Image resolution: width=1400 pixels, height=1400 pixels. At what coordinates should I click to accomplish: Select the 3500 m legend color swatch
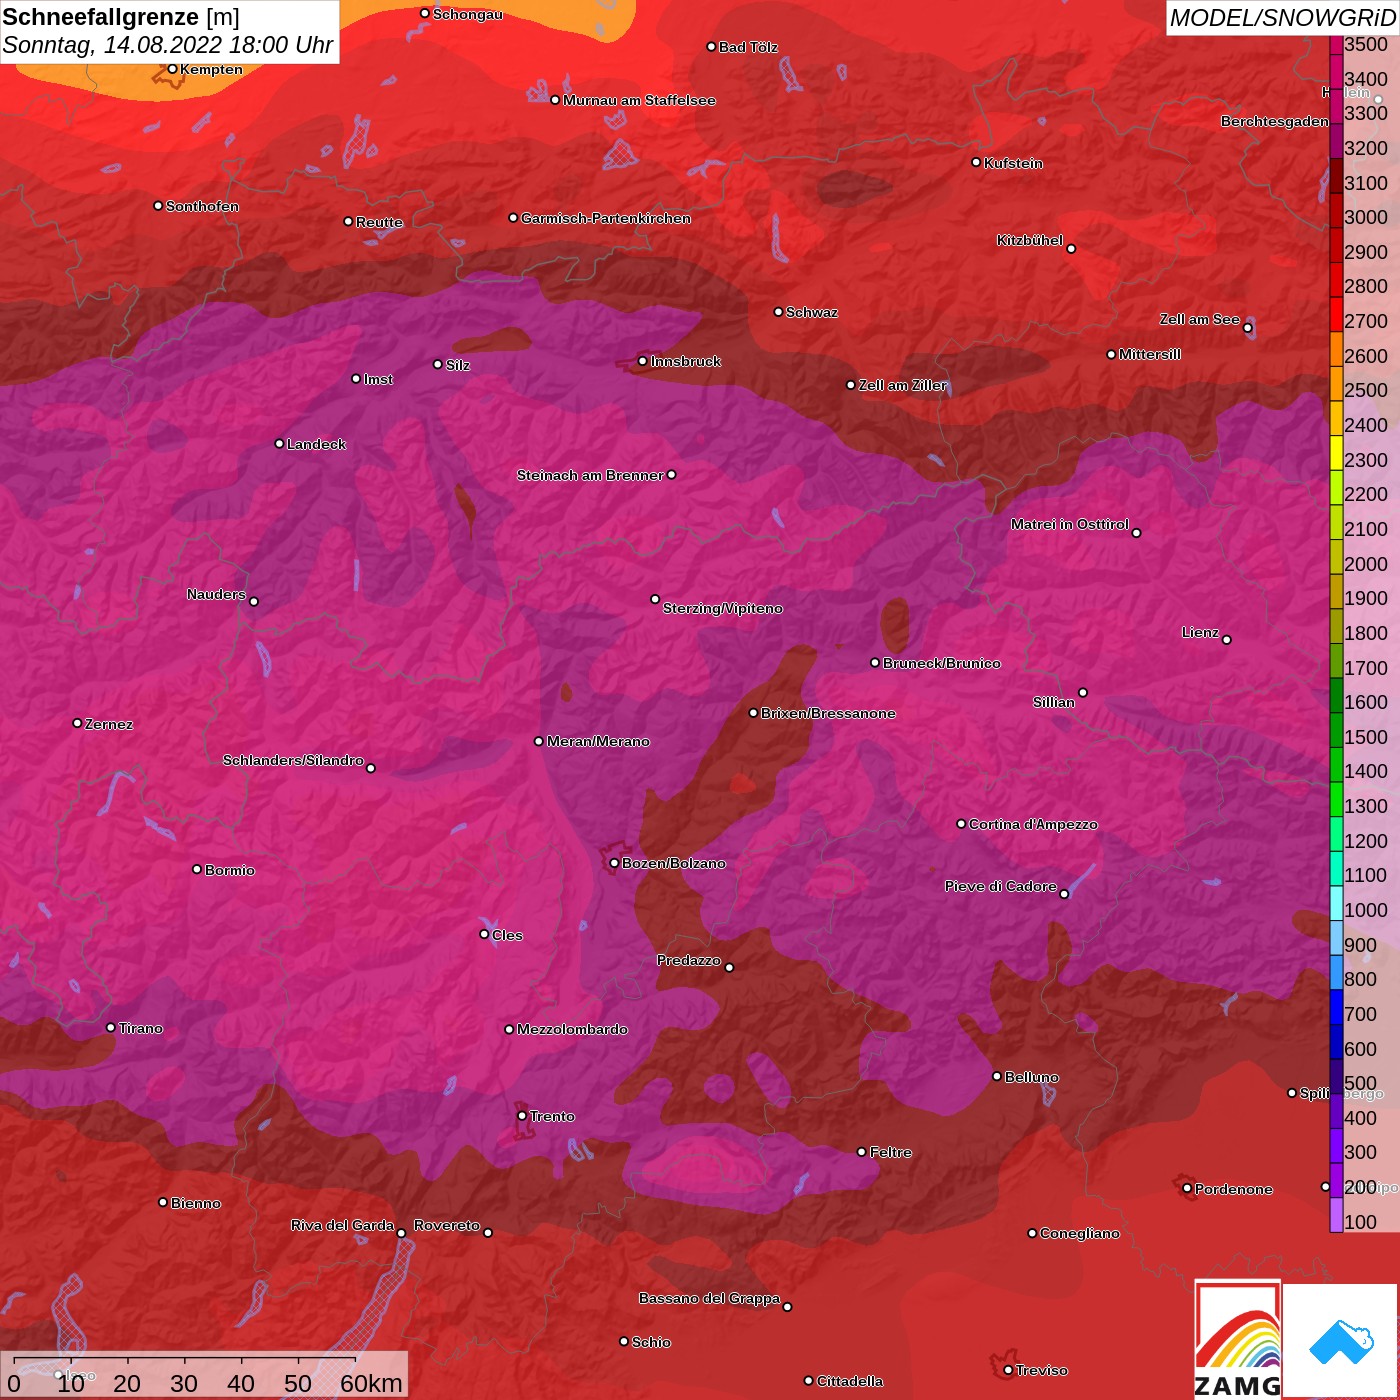pos(1336,45)
